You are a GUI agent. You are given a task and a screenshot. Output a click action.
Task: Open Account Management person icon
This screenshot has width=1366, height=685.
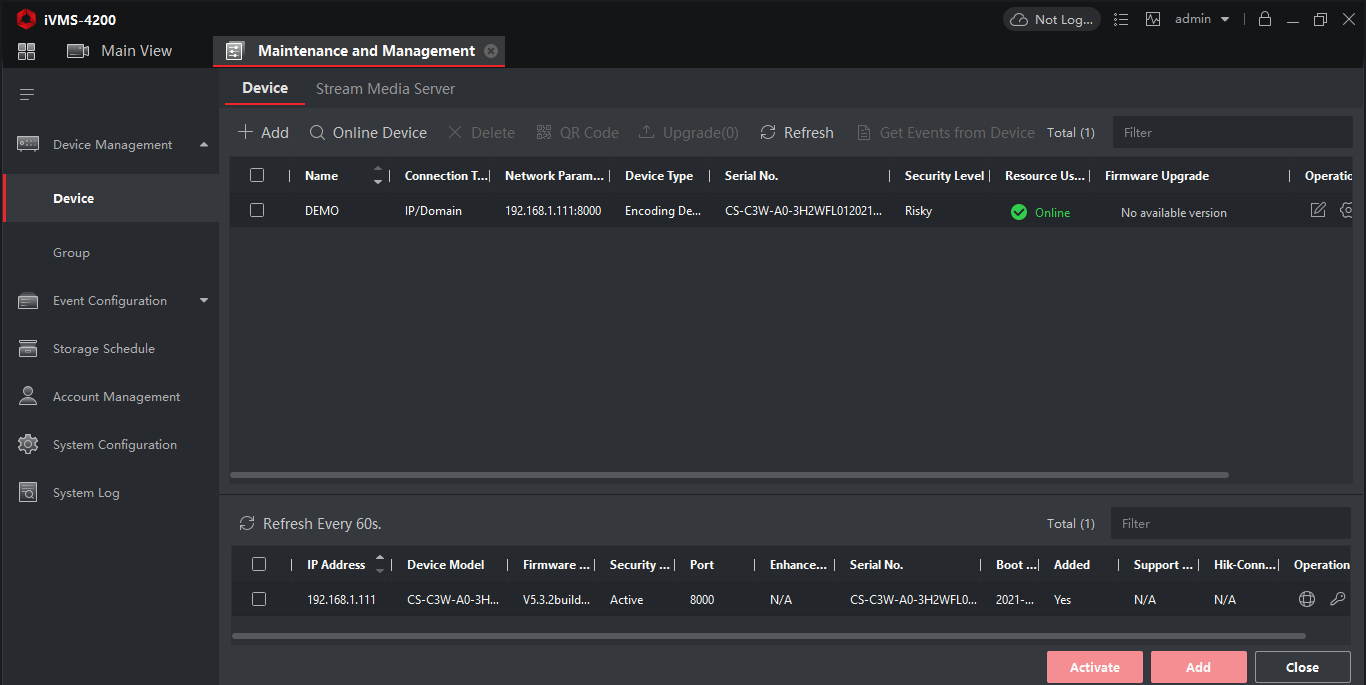click(28, 396)
